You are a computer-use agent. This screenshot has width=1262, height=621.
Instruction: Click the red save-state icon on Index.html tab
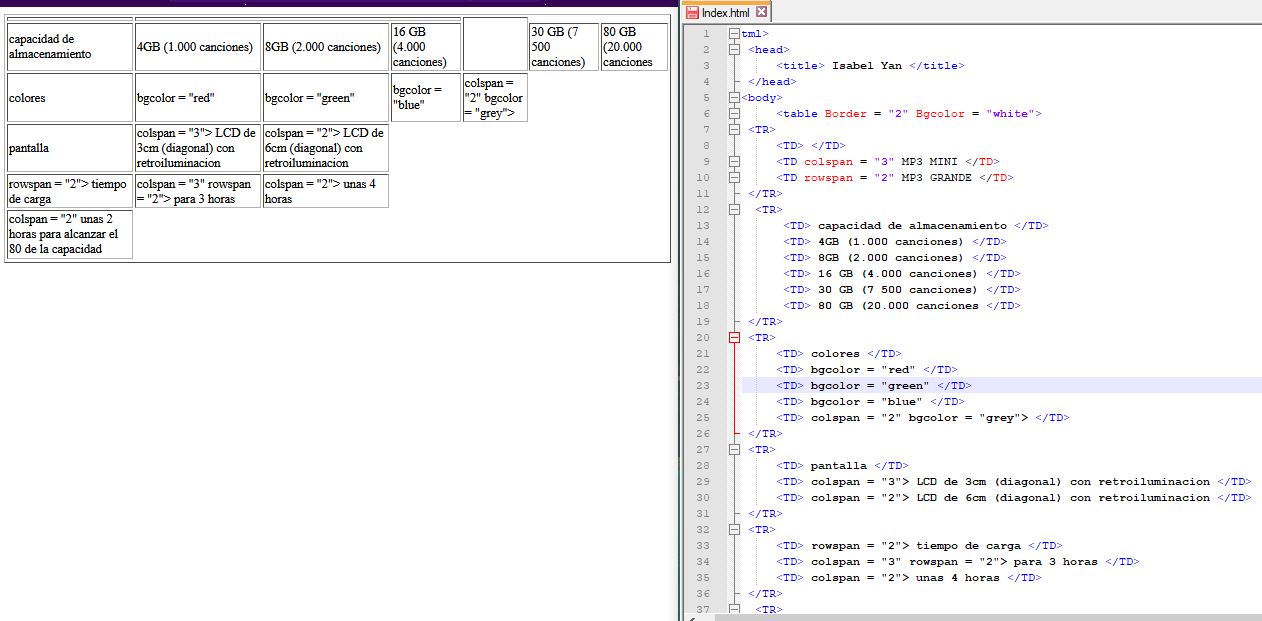692,12
